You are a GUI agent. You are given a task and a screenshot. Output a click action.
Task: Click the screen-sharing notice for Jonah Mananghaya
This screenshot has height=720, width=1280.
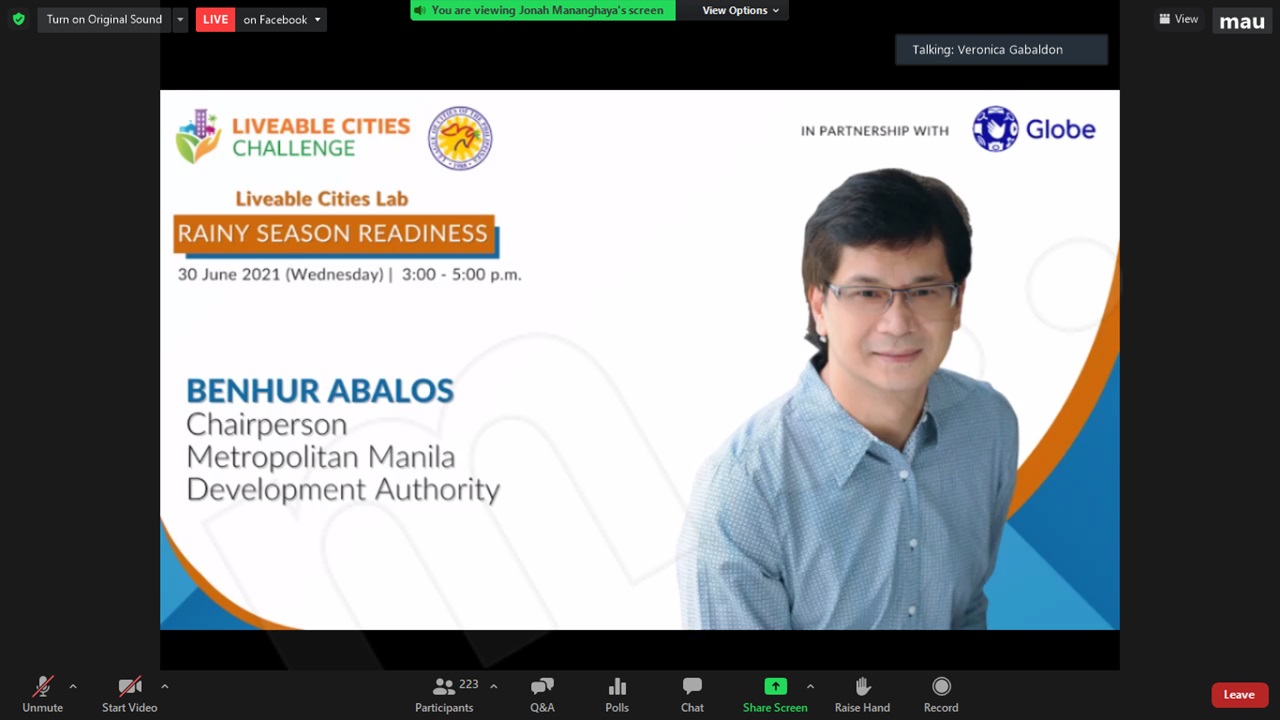[543, 10]
